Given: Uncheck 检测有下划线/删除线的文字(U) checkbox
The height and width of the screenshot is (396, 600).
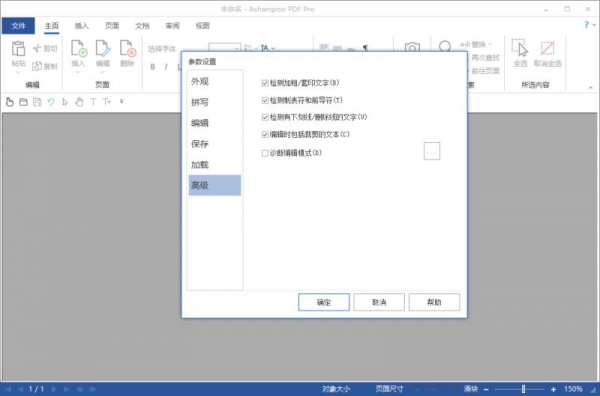Looking at the screenshot, I should 265,117.
